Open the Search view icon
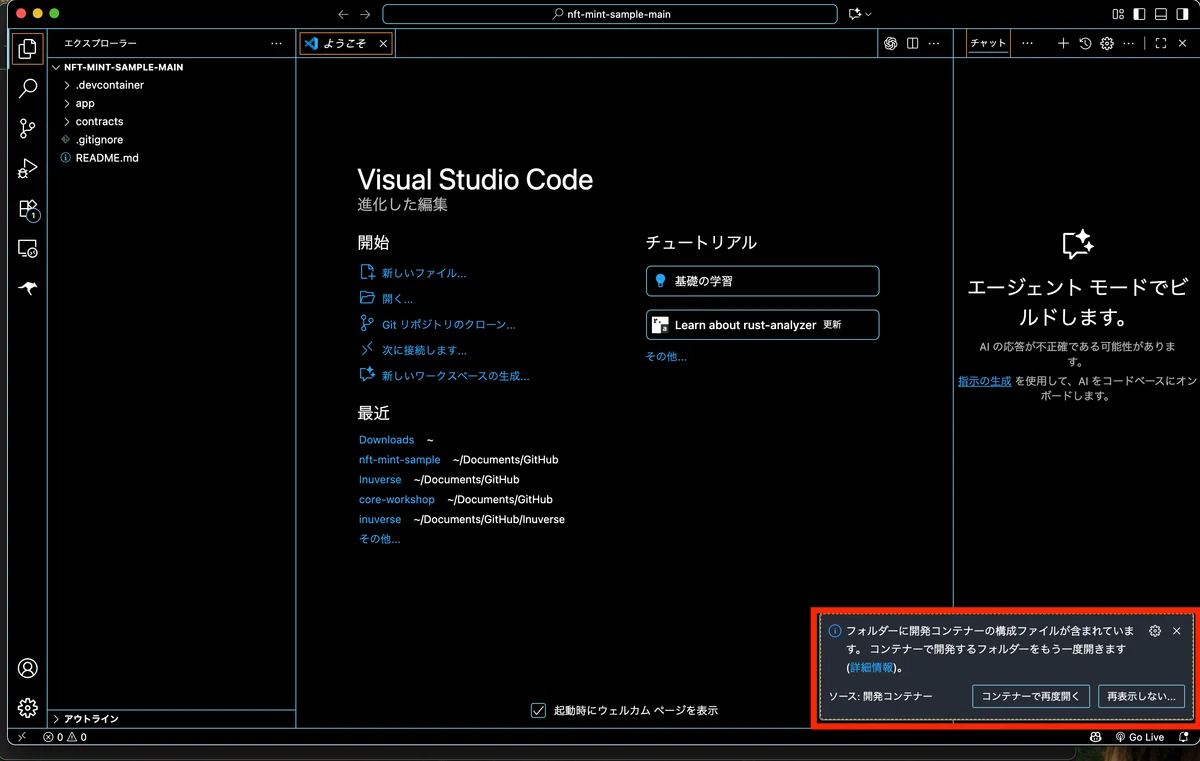The width and height of the screenshot is (1200, 761). coord(28,88)
